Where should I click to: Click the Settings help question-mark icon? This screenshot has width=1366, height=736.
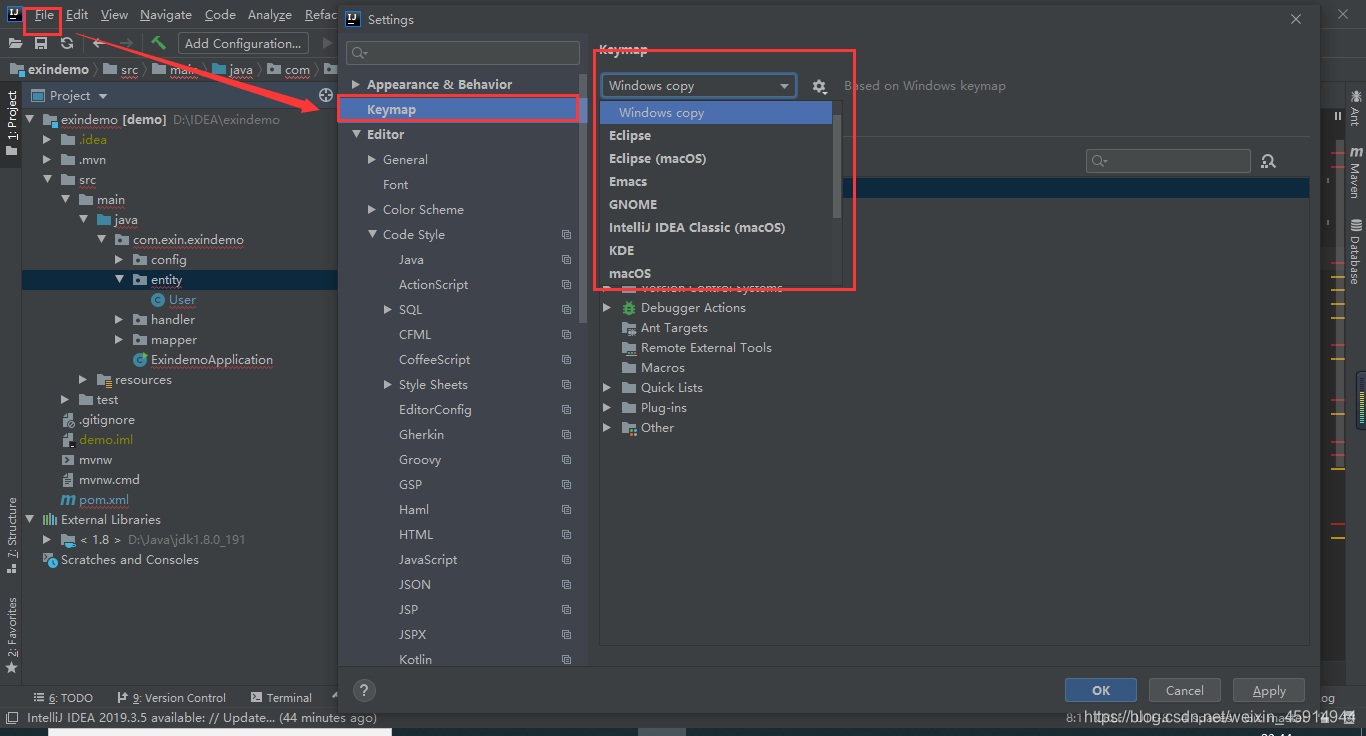[364, 690]
